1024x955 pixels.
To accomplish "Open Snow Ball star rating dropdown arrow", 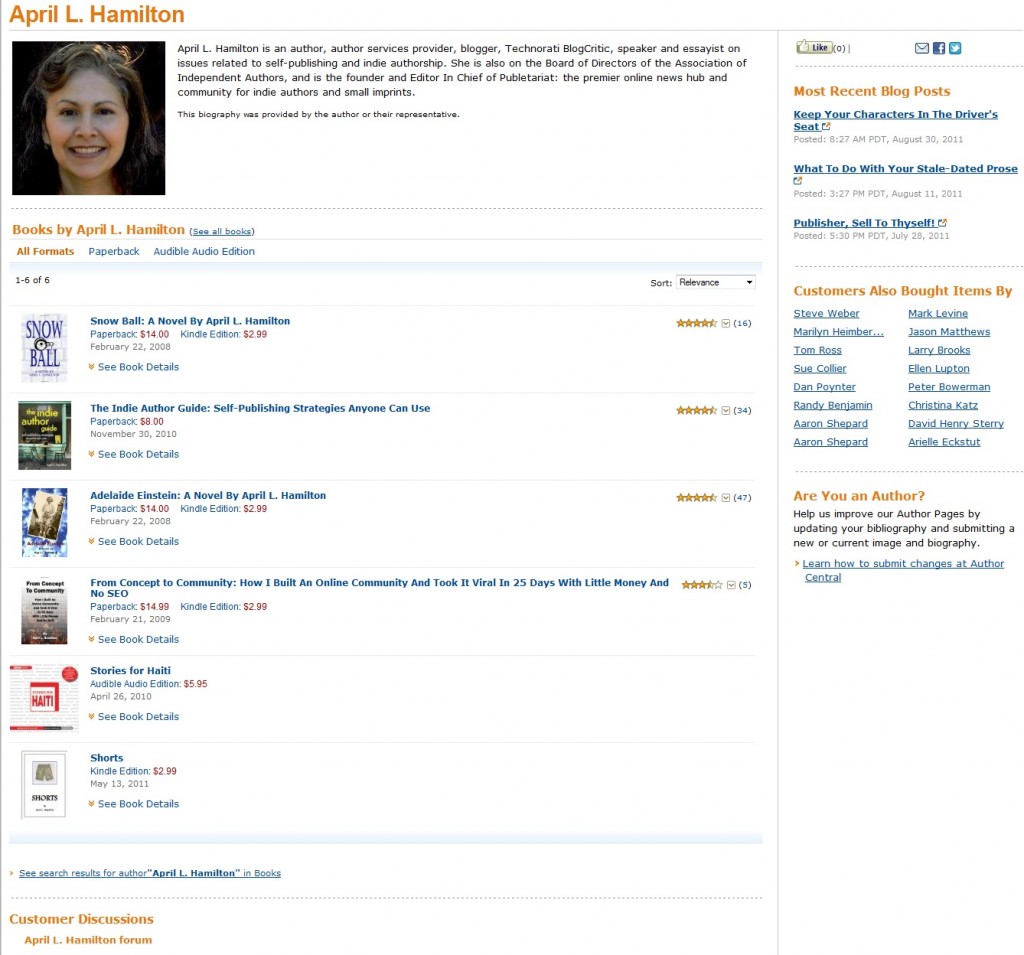I will (x=726, y=323).
